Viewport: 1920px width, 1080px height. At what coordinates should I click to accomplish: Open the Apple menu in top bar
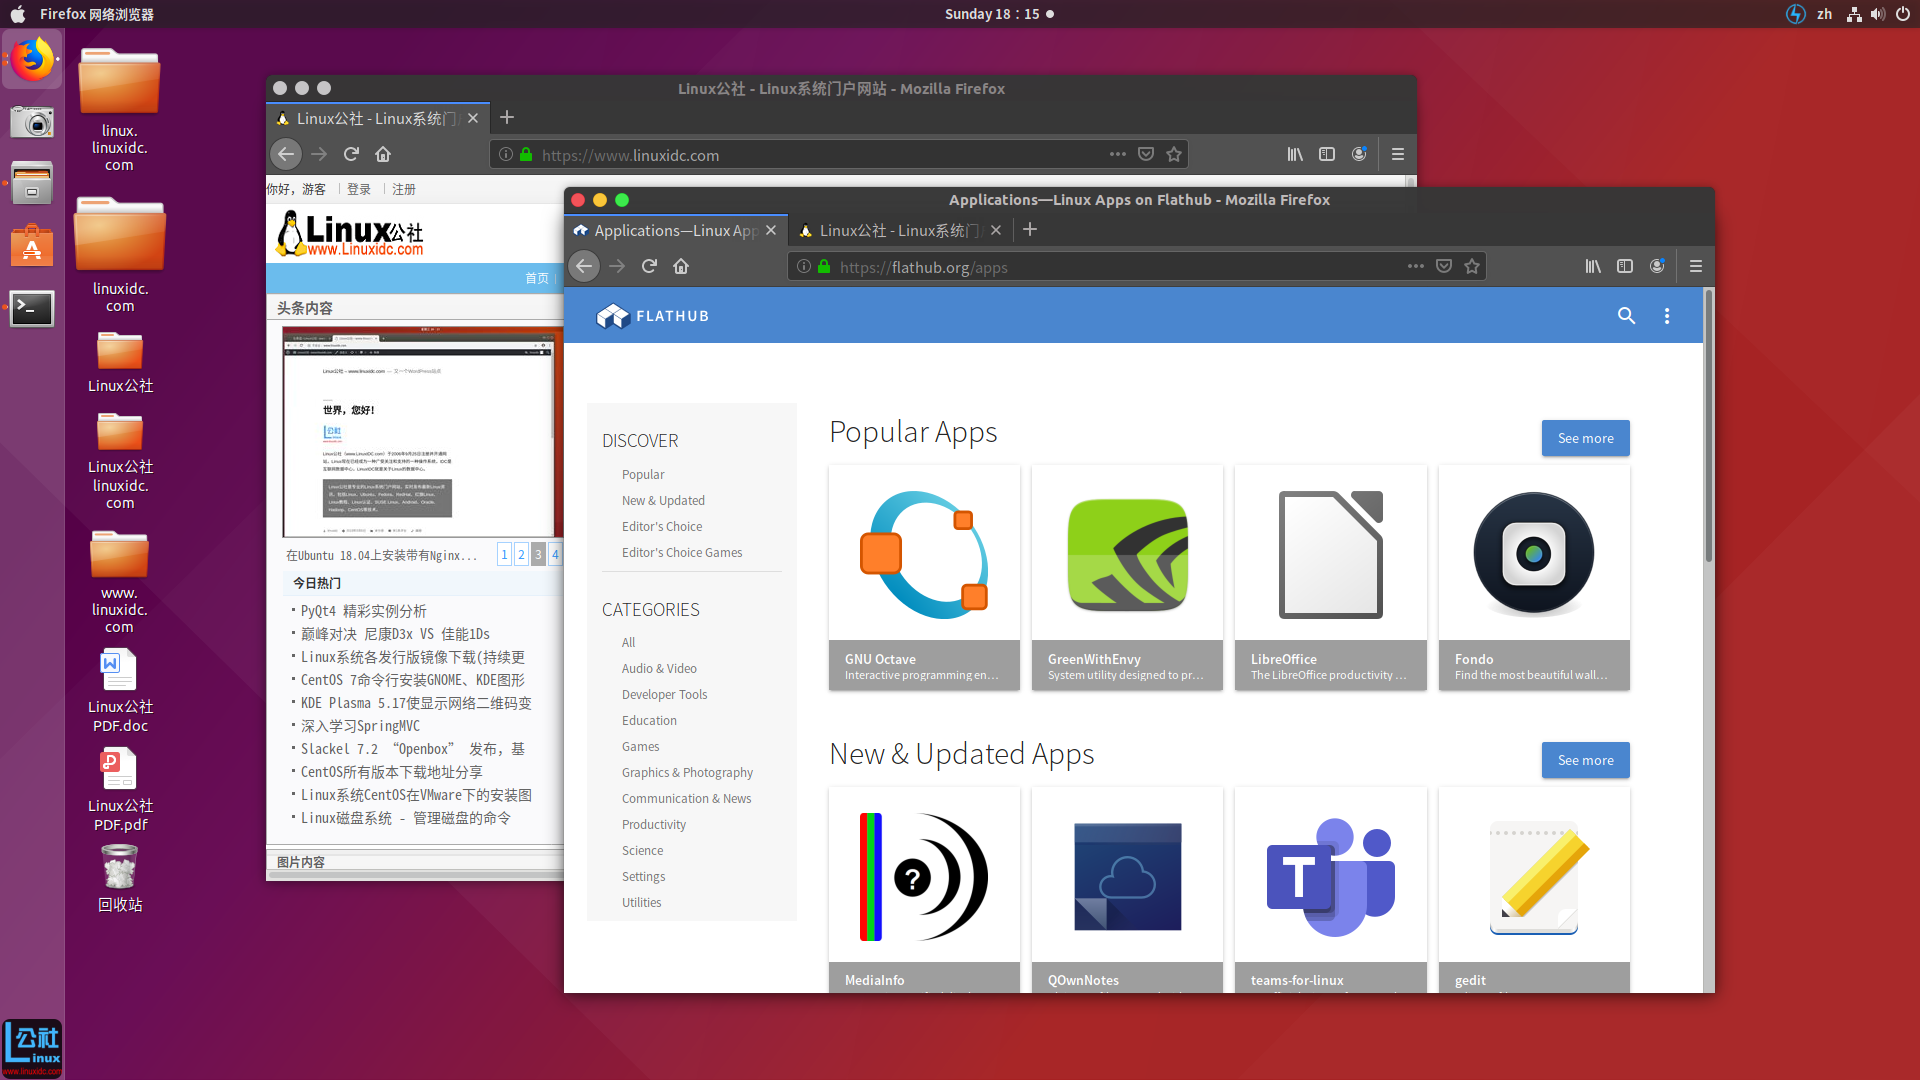17,14
